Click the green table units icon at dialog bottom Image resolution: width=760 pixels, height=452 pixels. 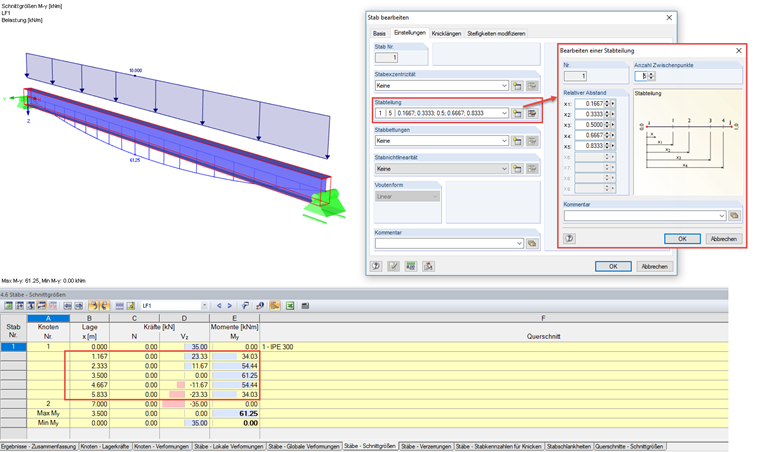(411, 266)
